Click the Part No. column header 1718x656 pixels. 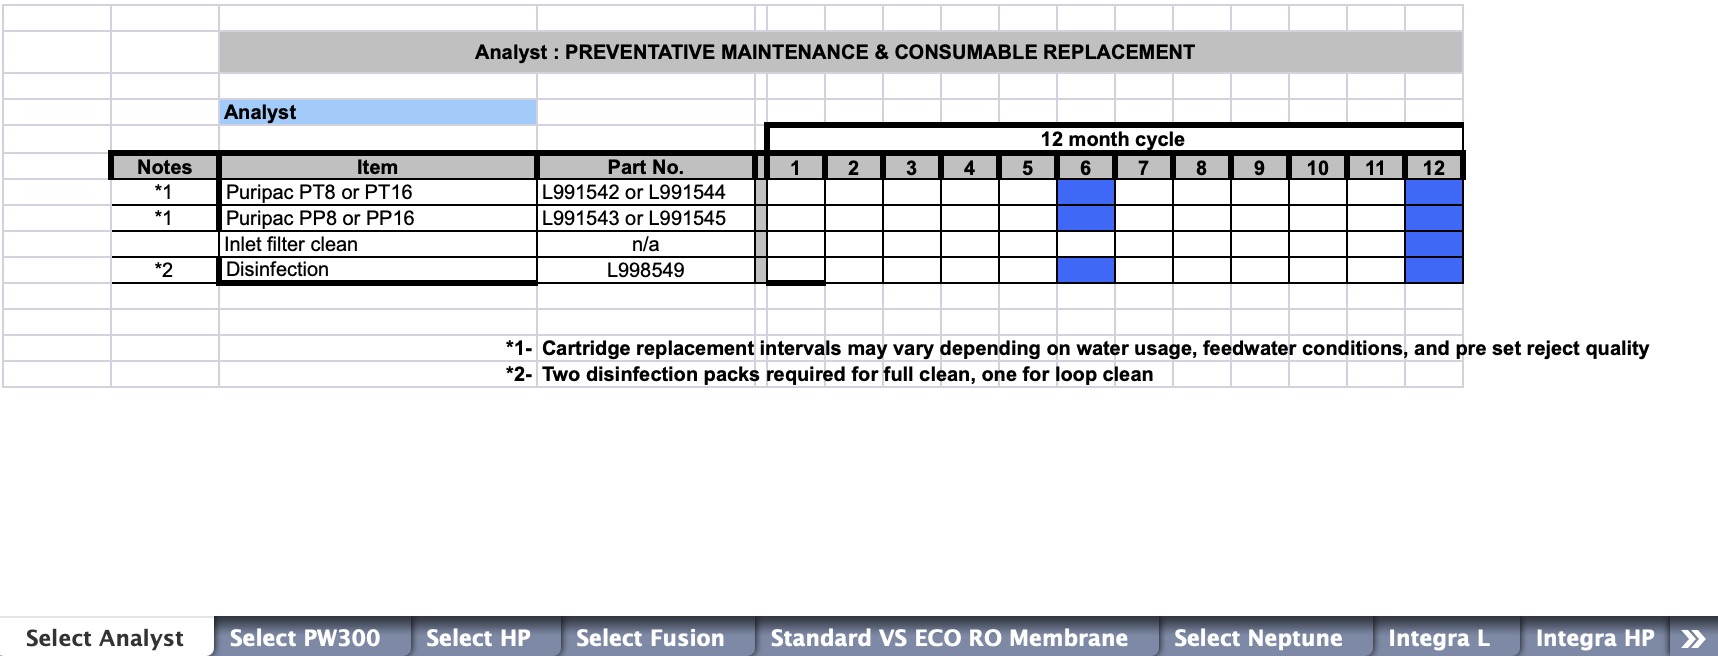pos(646,167)
